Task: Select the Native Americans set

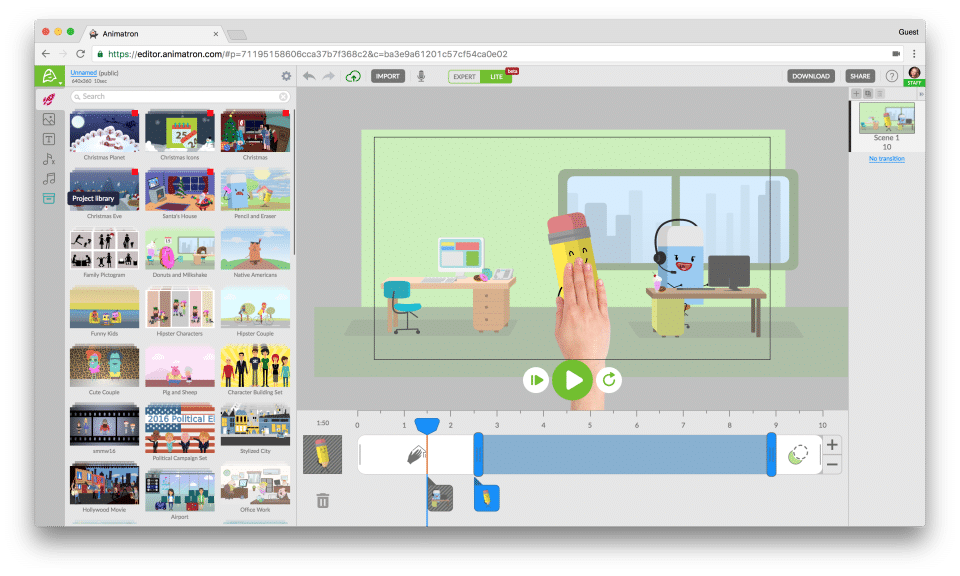Action: coord(255,253)
